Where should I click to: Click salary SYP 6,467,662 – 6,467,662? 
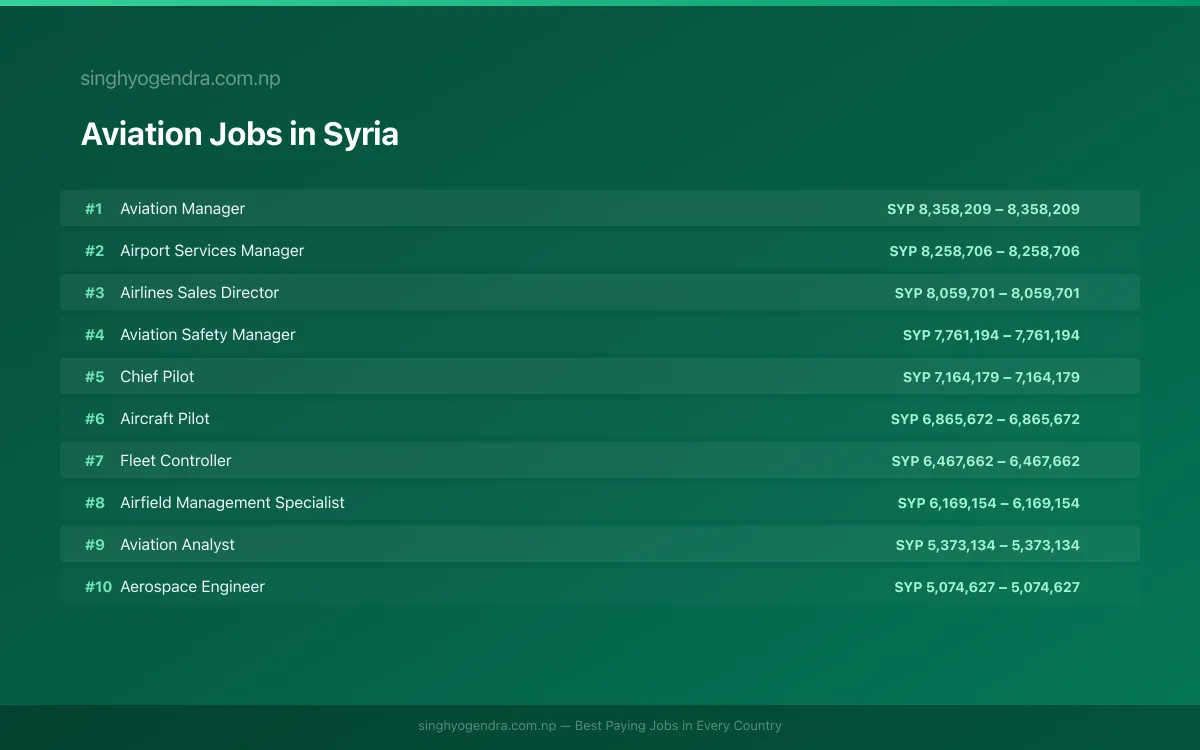click(985, 461)
